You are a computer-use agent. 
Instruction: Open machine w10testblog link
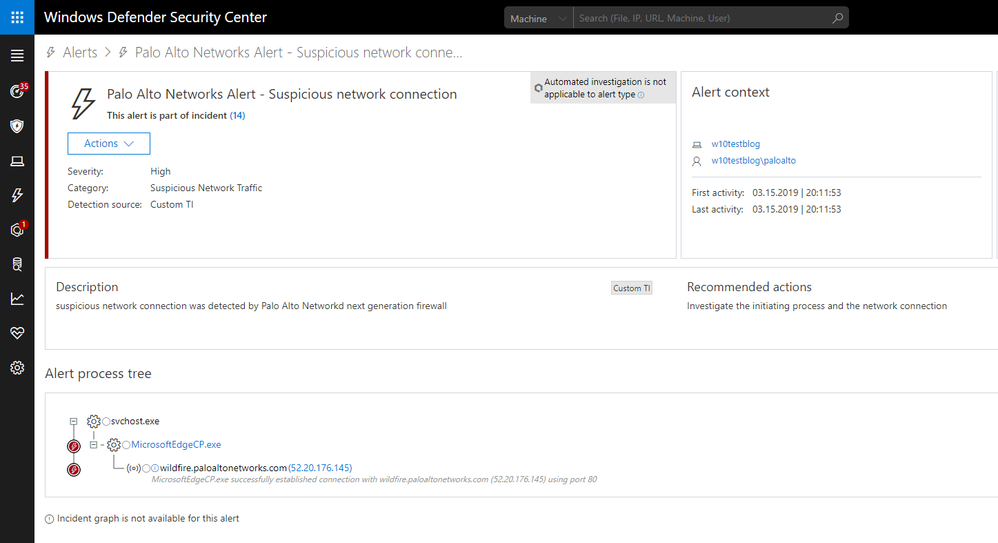(x=735, y=144)
